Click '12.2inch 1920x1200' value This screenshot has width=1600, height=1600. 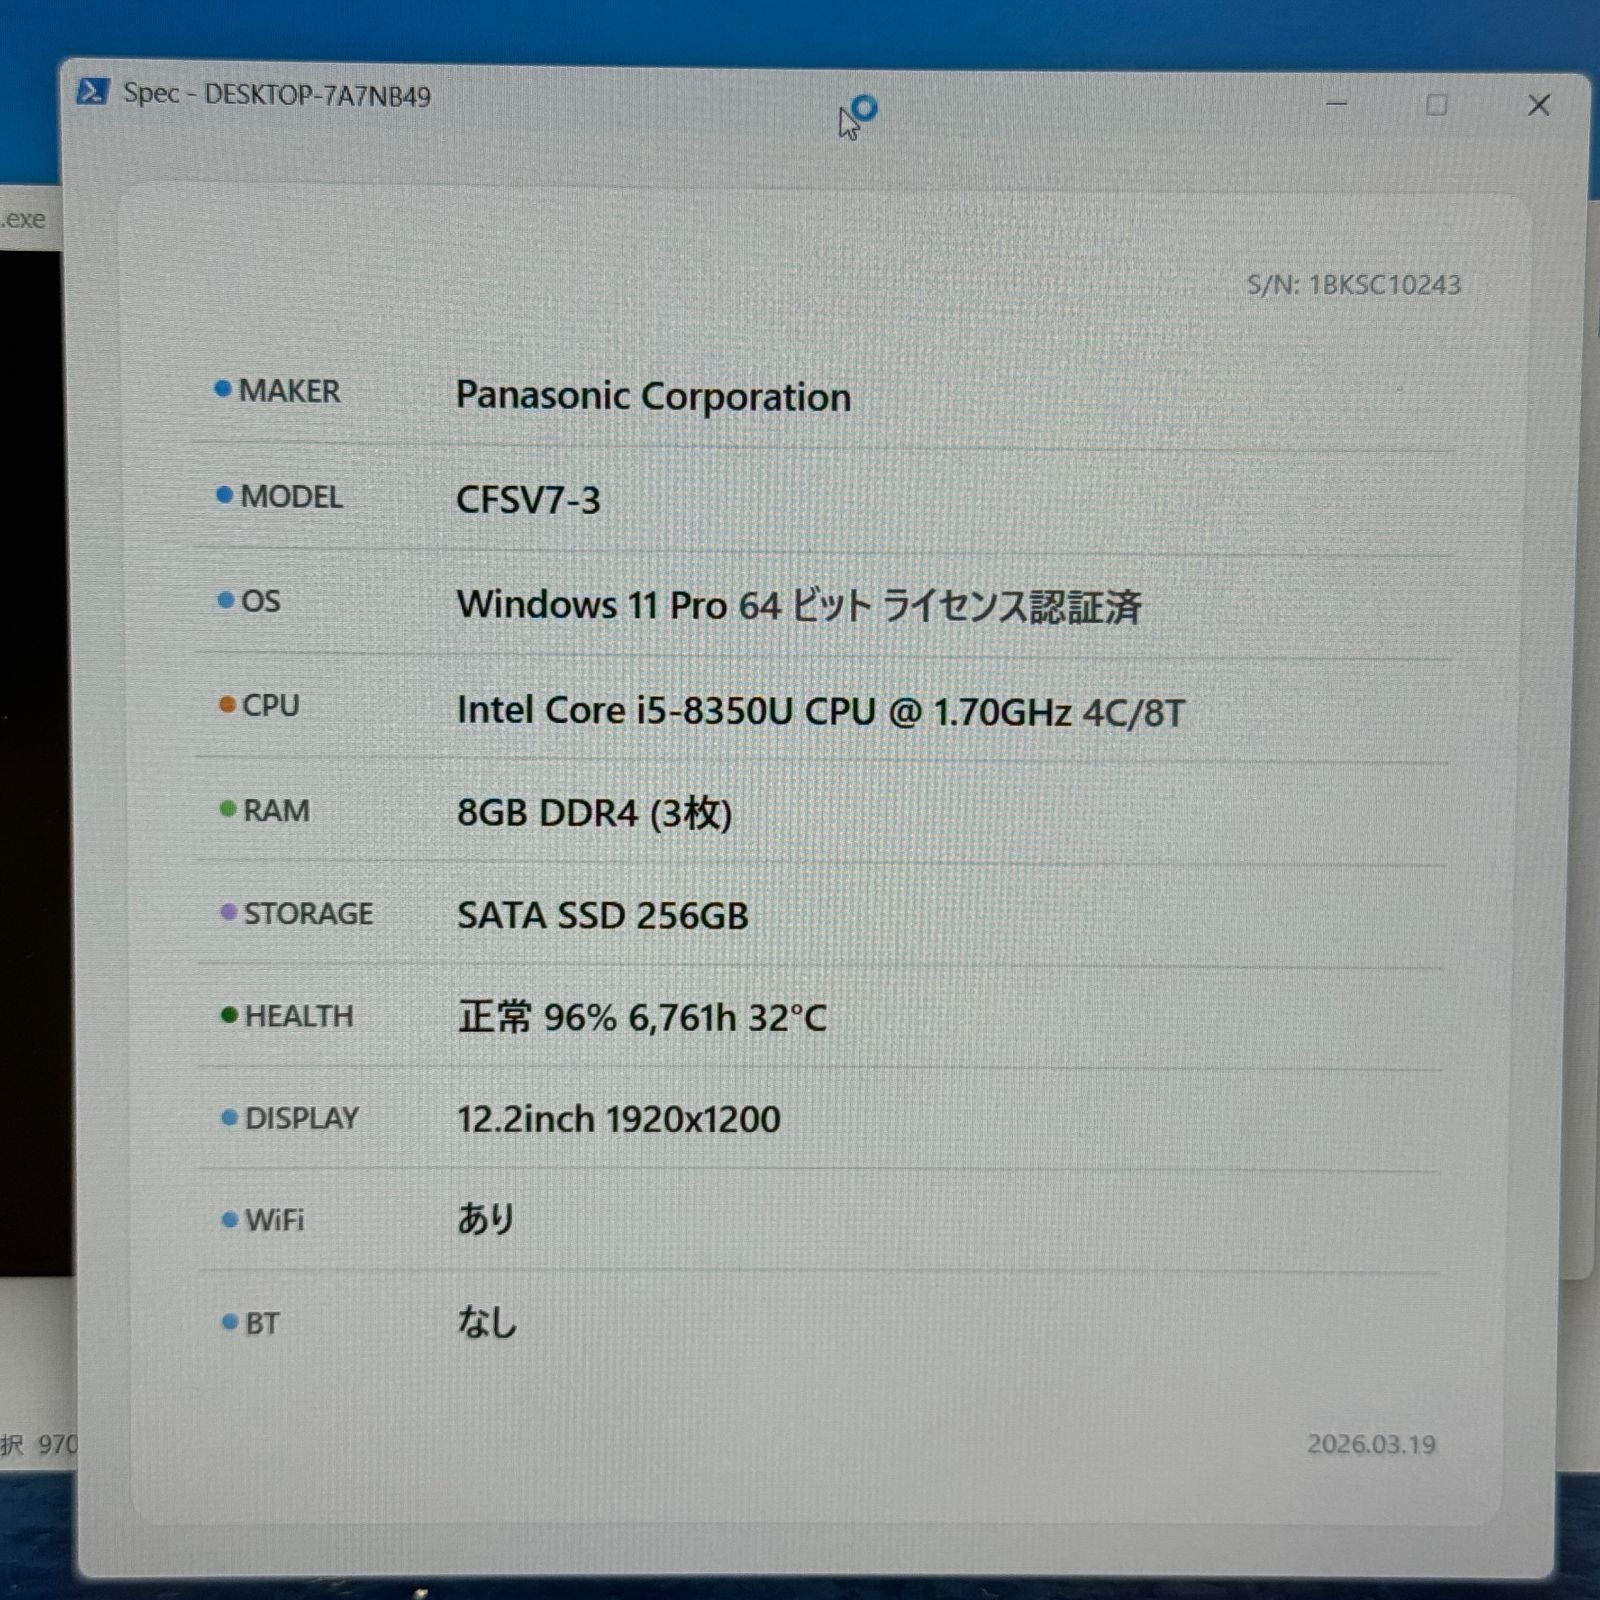pyautogui.click(x=619, y=1119)
